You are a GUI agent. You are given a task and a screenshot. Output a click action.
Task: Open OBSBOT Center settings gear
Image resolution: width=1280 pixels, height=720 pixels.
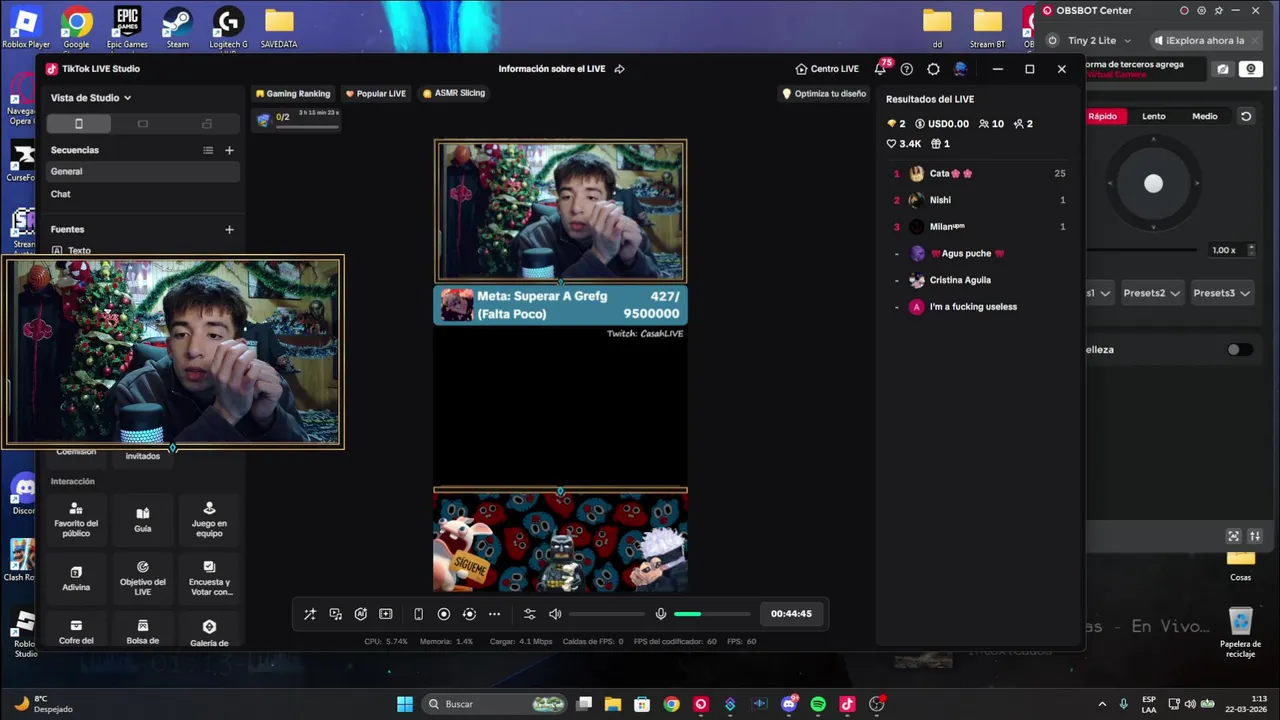click(x=1201, y=11)
